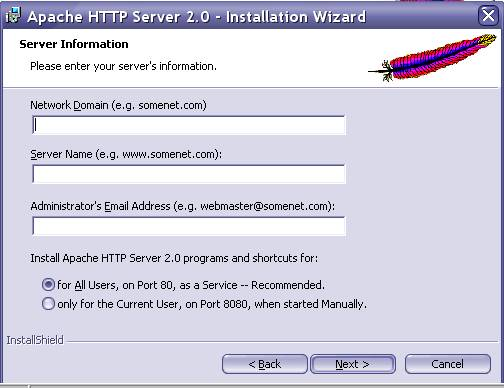Screen dimensions: 504x388
Task: Click the 'Server Information' heading
Action: (74, 44)
